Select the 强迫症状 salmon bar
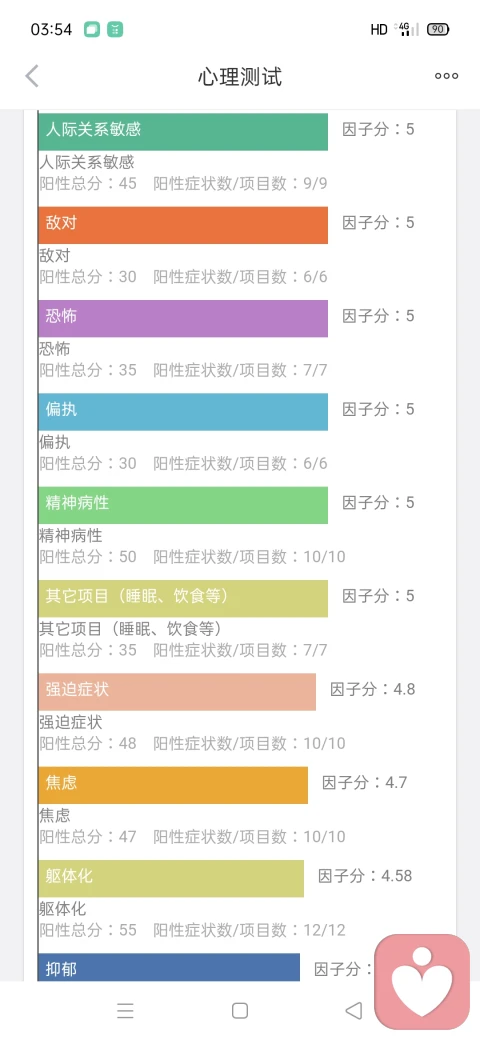The image size is (480, 1040). click(x=177, y=692)
